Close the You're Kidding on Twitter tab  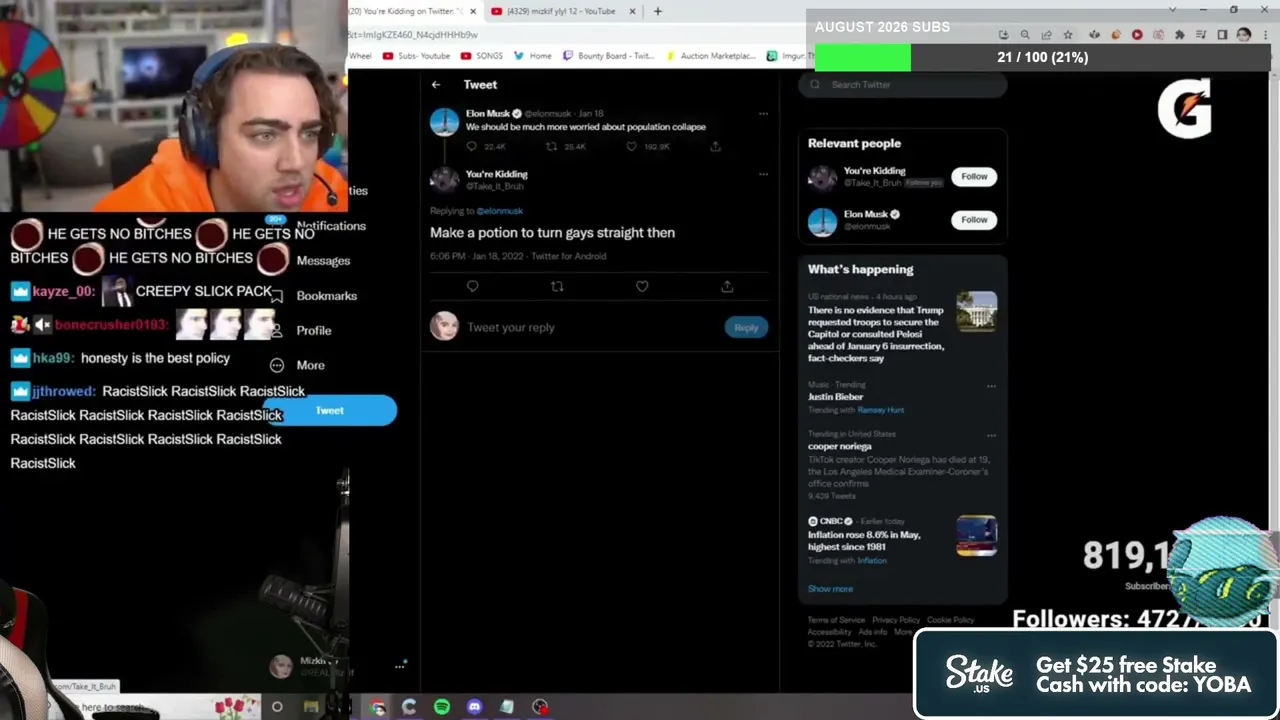pyautogui.click(x=471, y=11)
